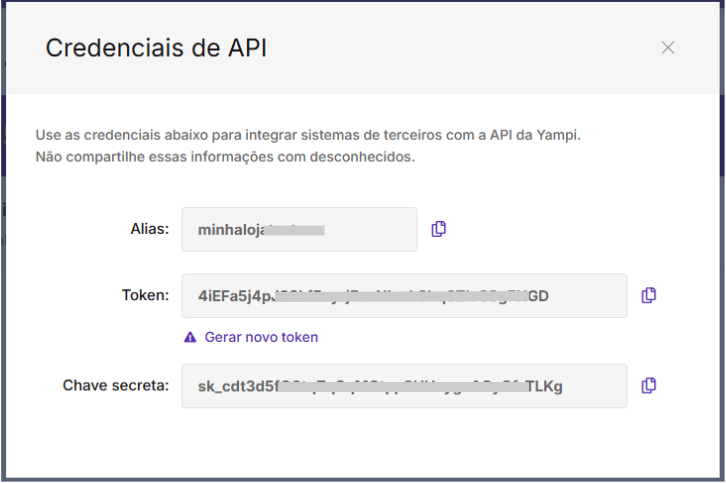Select the Token value field

tap(404, 295)
